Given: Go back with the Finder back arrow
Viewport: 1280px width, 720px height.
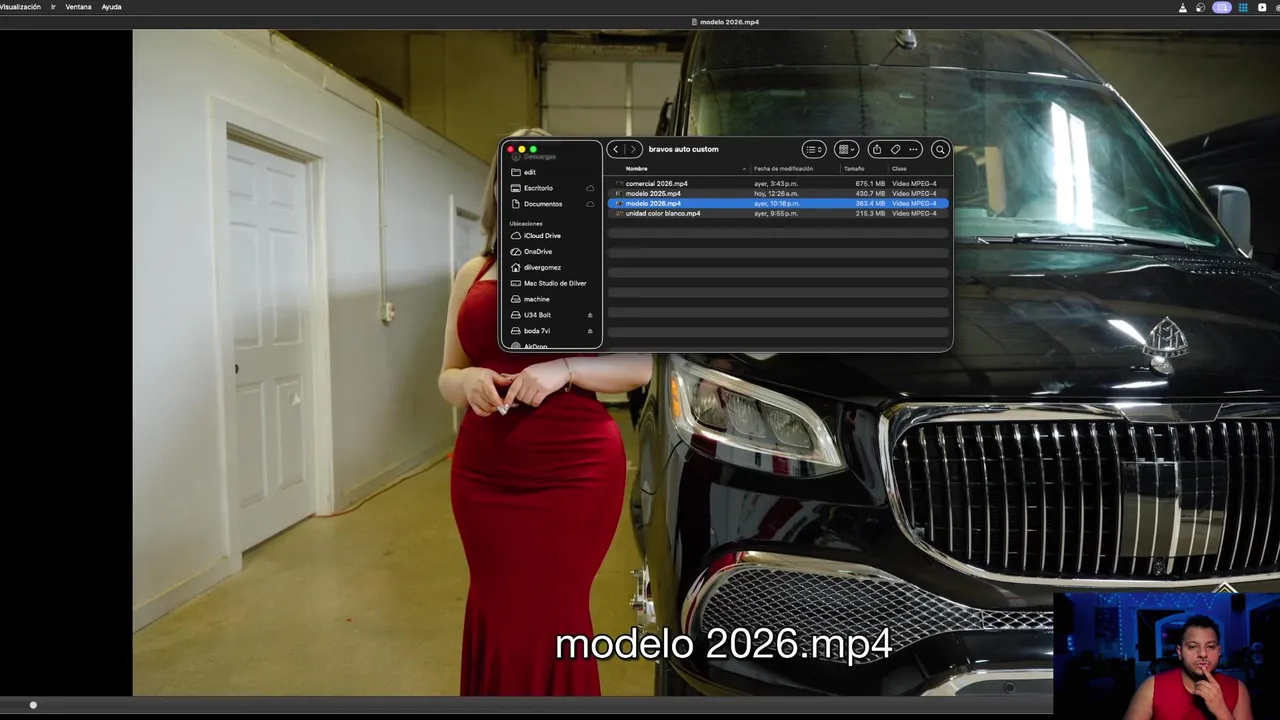Looking at the screenshot, I should tap(615, 149).
